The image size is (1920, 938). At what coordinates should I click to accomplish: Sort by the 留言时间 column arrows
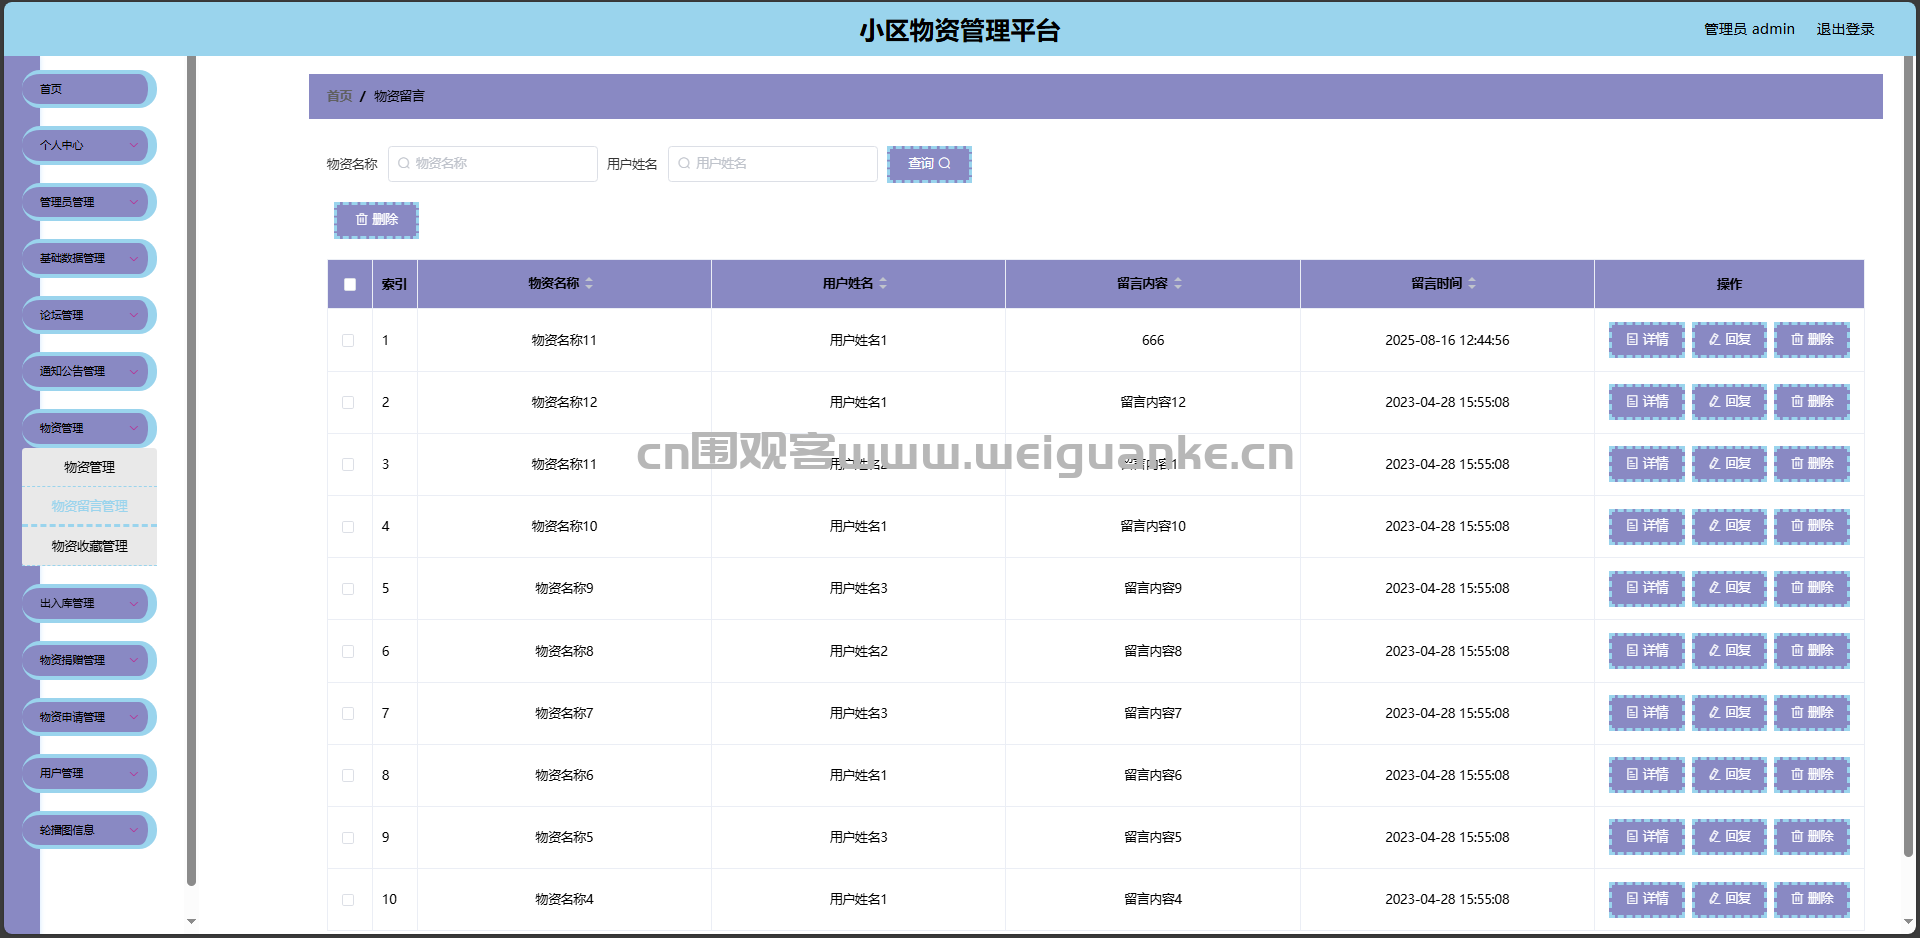point(1472,284)
